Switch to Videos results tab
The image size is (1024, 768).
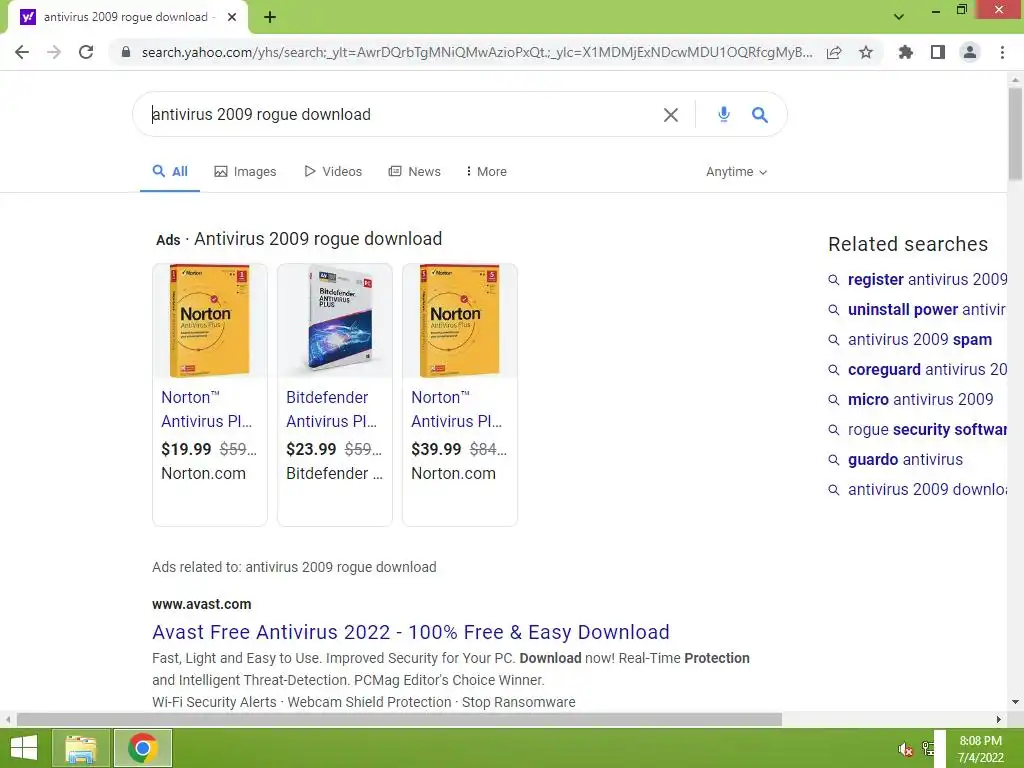click(333, 172)
